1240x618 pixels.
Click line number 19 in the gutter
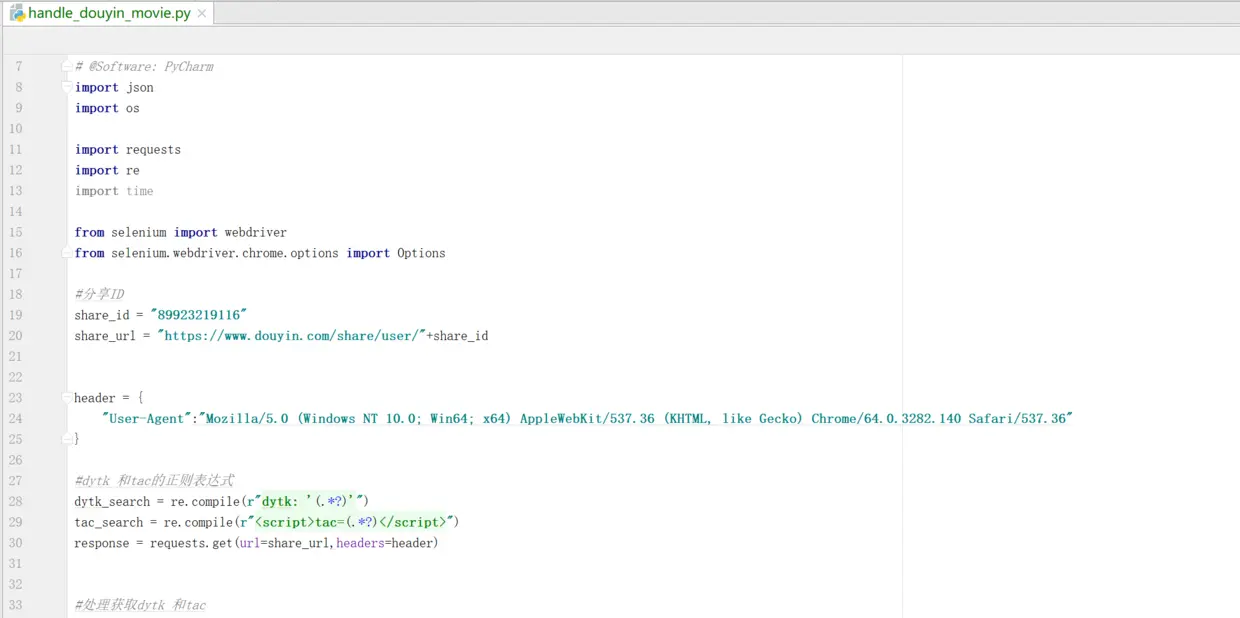click(x=15, y=315)
